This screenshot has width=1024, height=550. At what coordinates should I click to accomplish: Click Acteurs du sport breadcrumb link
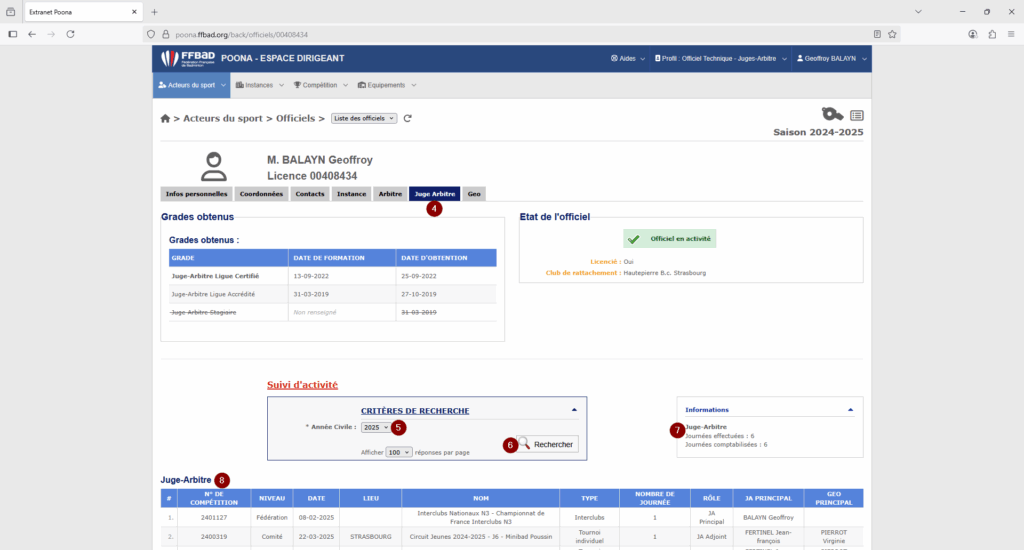223,118
